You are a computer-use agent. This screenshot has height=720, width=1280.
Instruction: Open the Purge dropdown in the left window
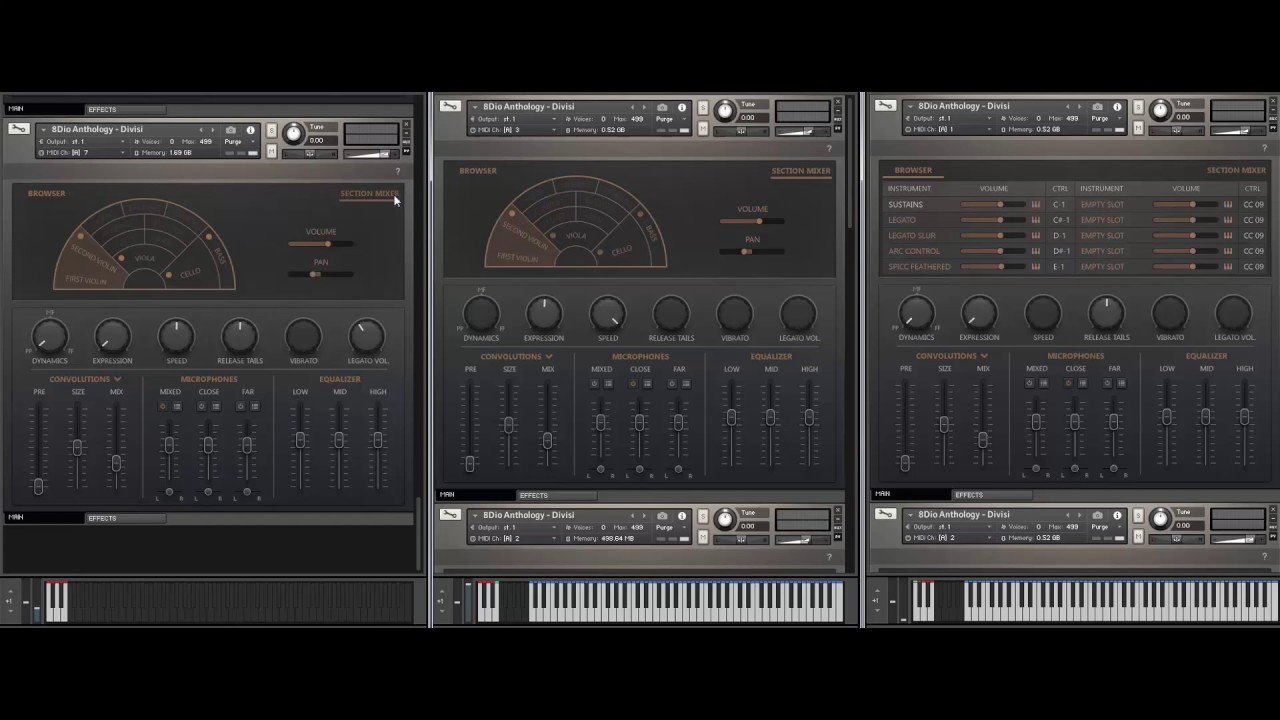[237, 142]
